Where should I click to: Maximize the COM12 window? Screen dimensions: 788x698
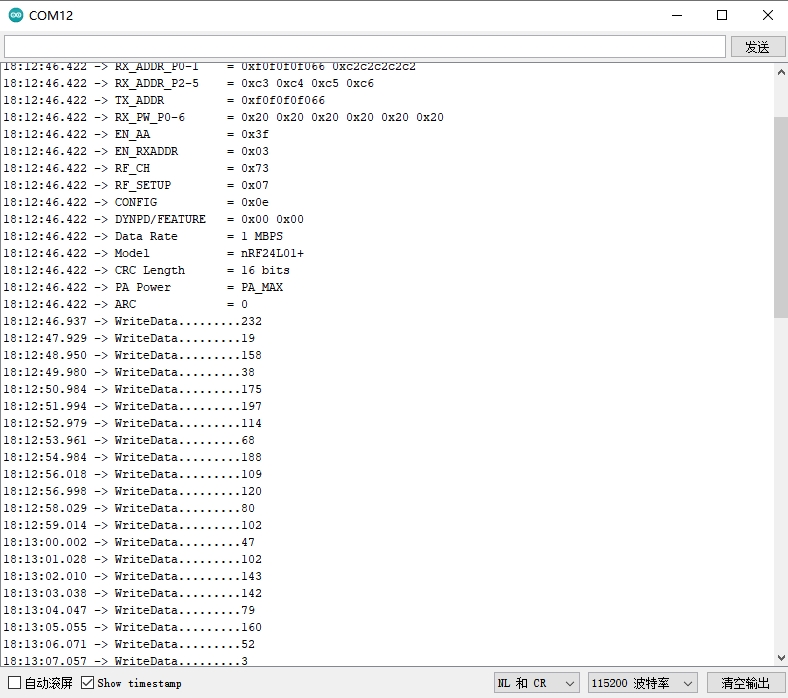point(722,15)
